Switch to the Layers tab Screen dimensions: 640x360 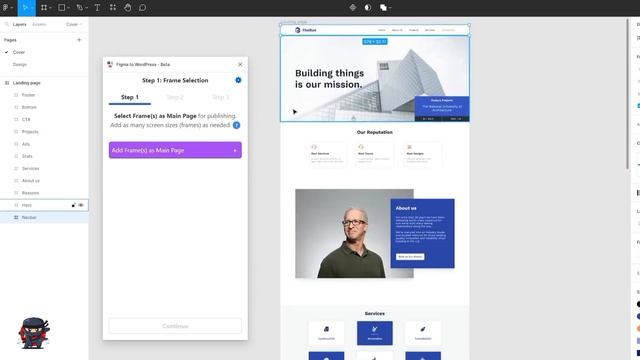pyautogui.click(x=20, y=24)
